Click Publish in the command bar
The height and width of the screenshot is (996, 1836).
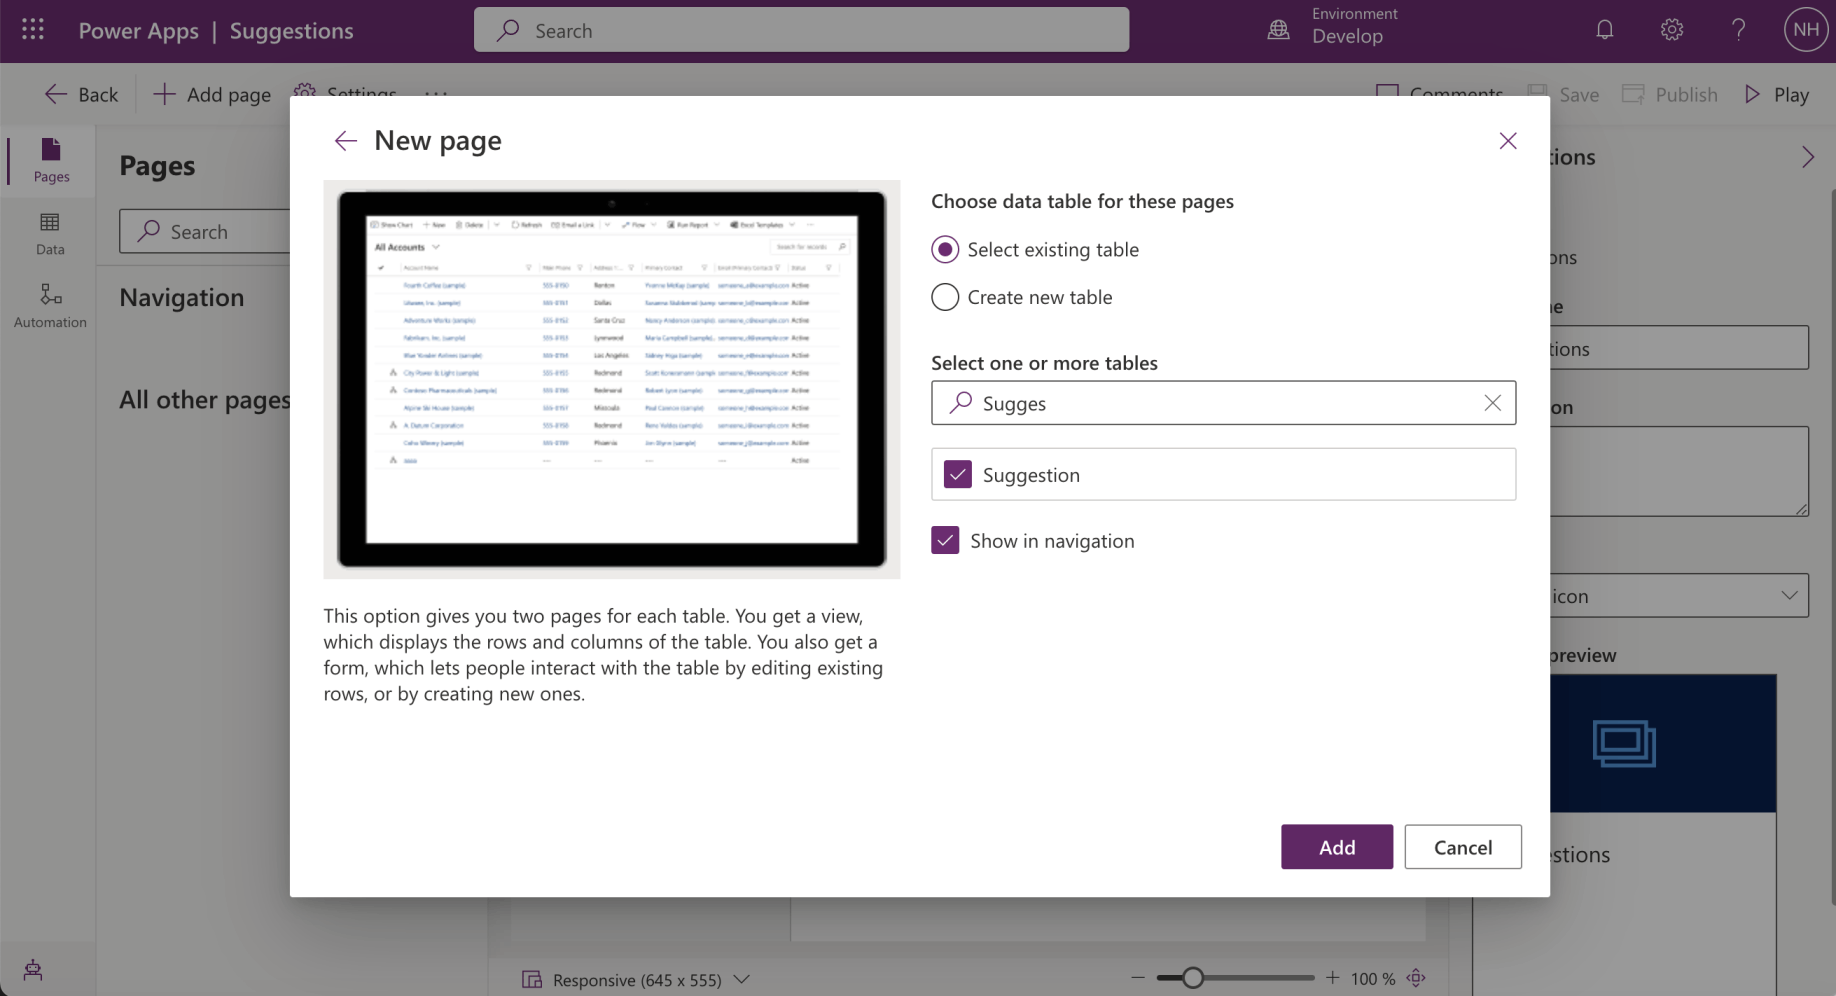click(x=1670, y=94)
